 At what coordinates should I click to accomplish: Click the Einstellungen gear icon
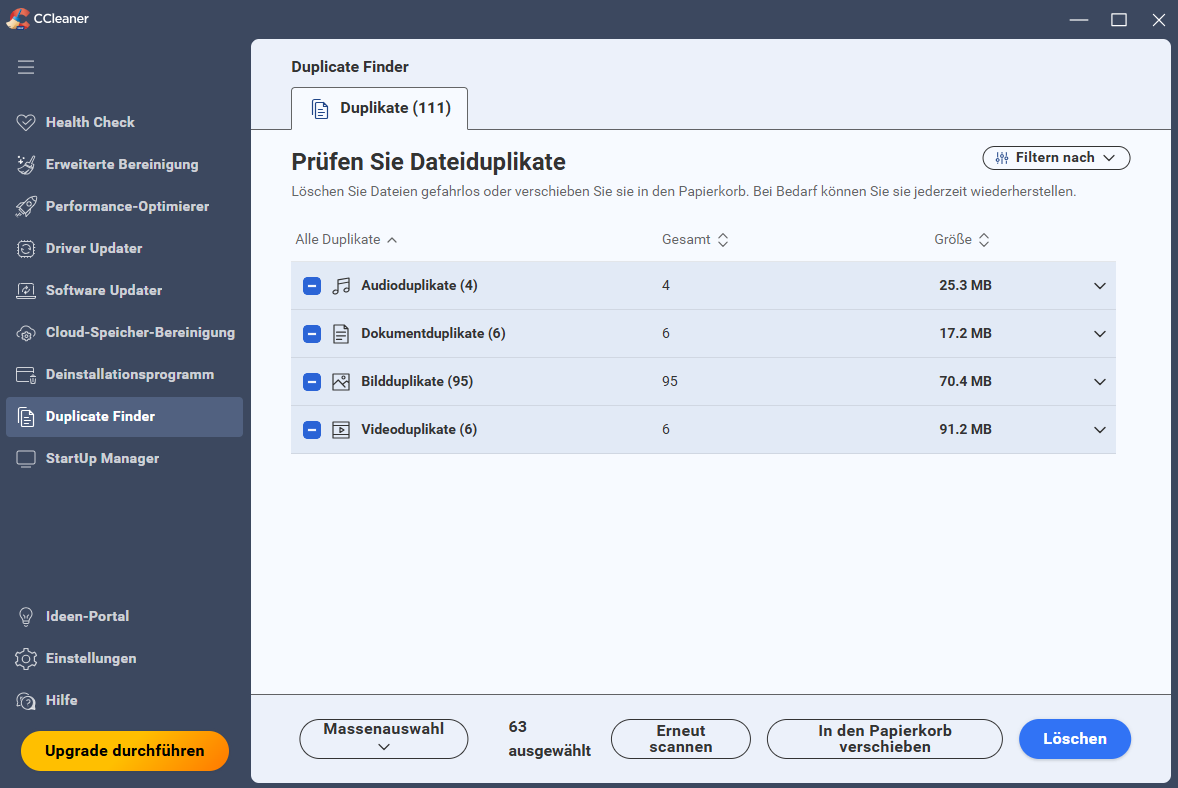(x=26, y=658)
